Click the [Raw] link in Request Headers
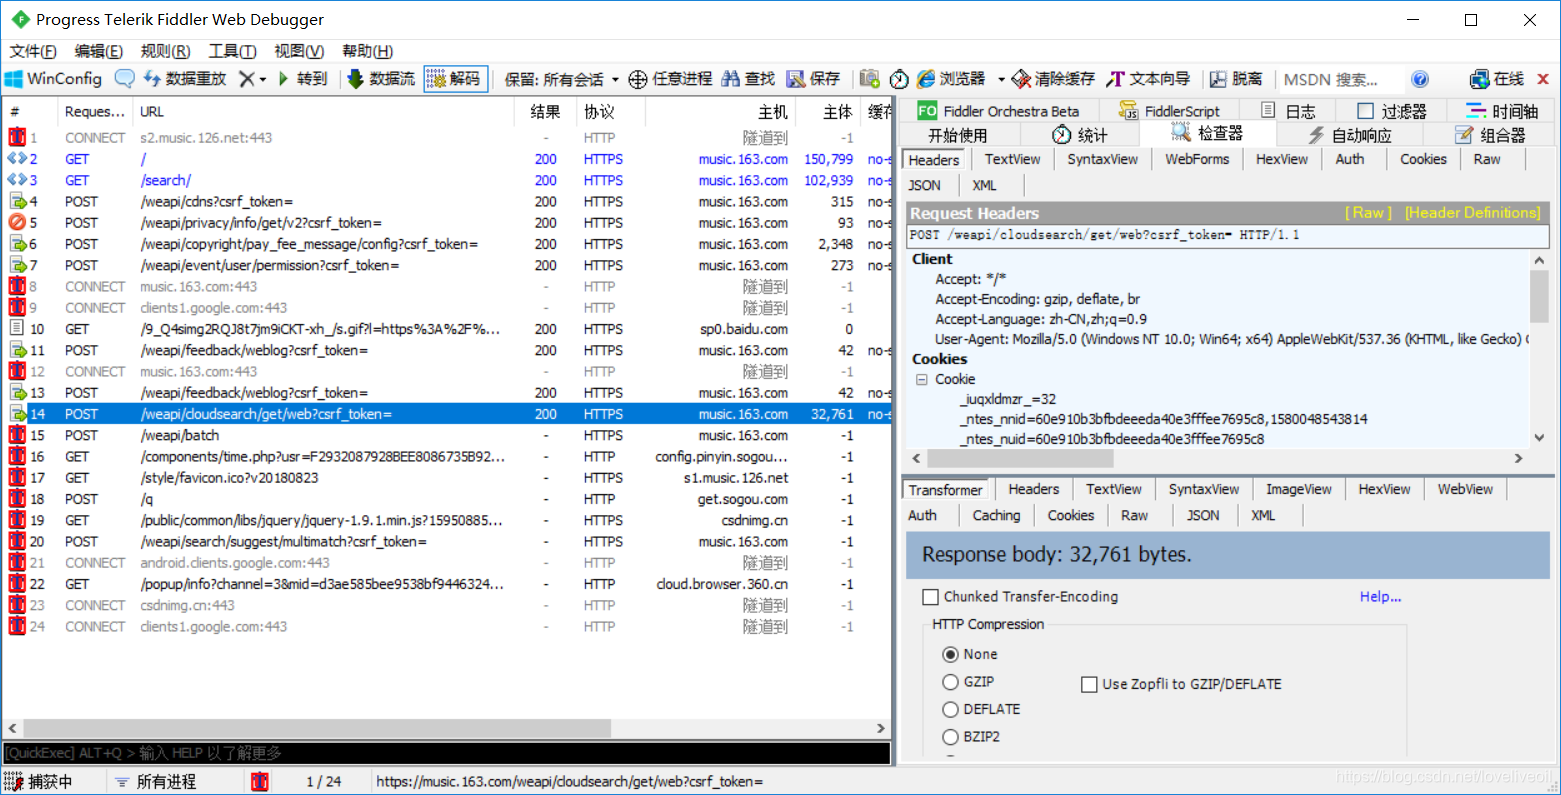 (1368, 213)
